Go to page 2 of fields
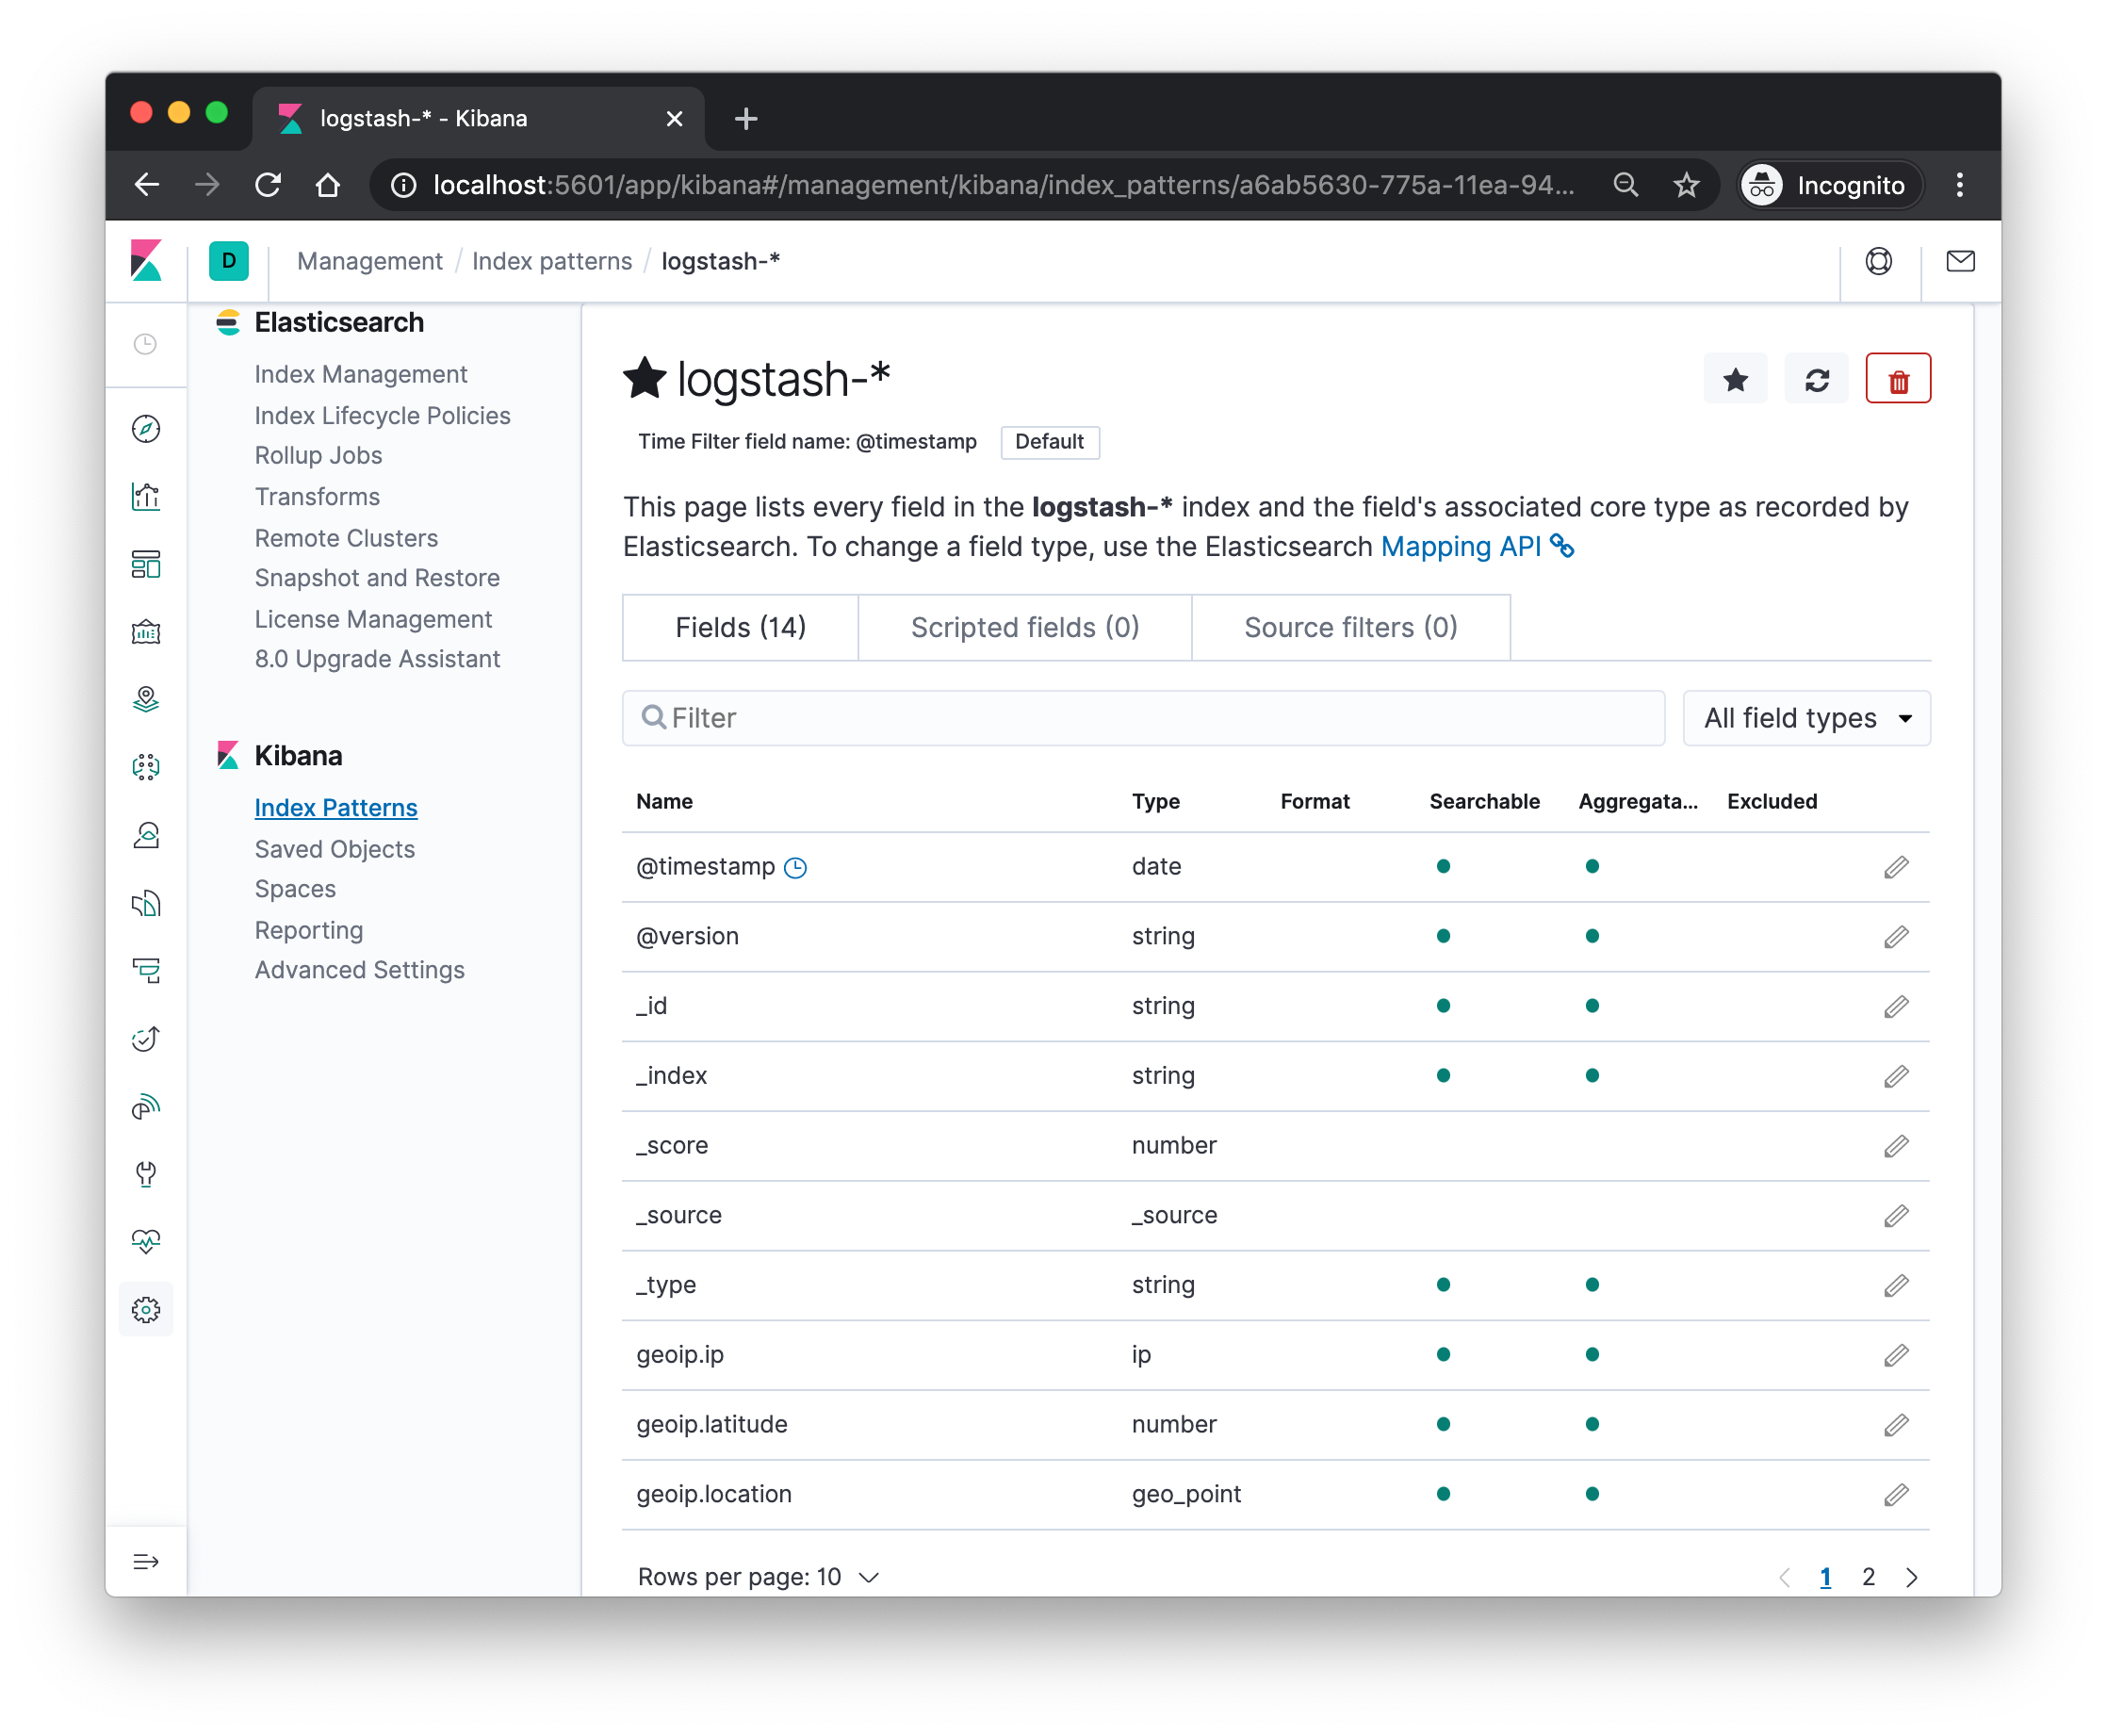This screenshot has width=2107, height=1736. tap(1868, 1577)
